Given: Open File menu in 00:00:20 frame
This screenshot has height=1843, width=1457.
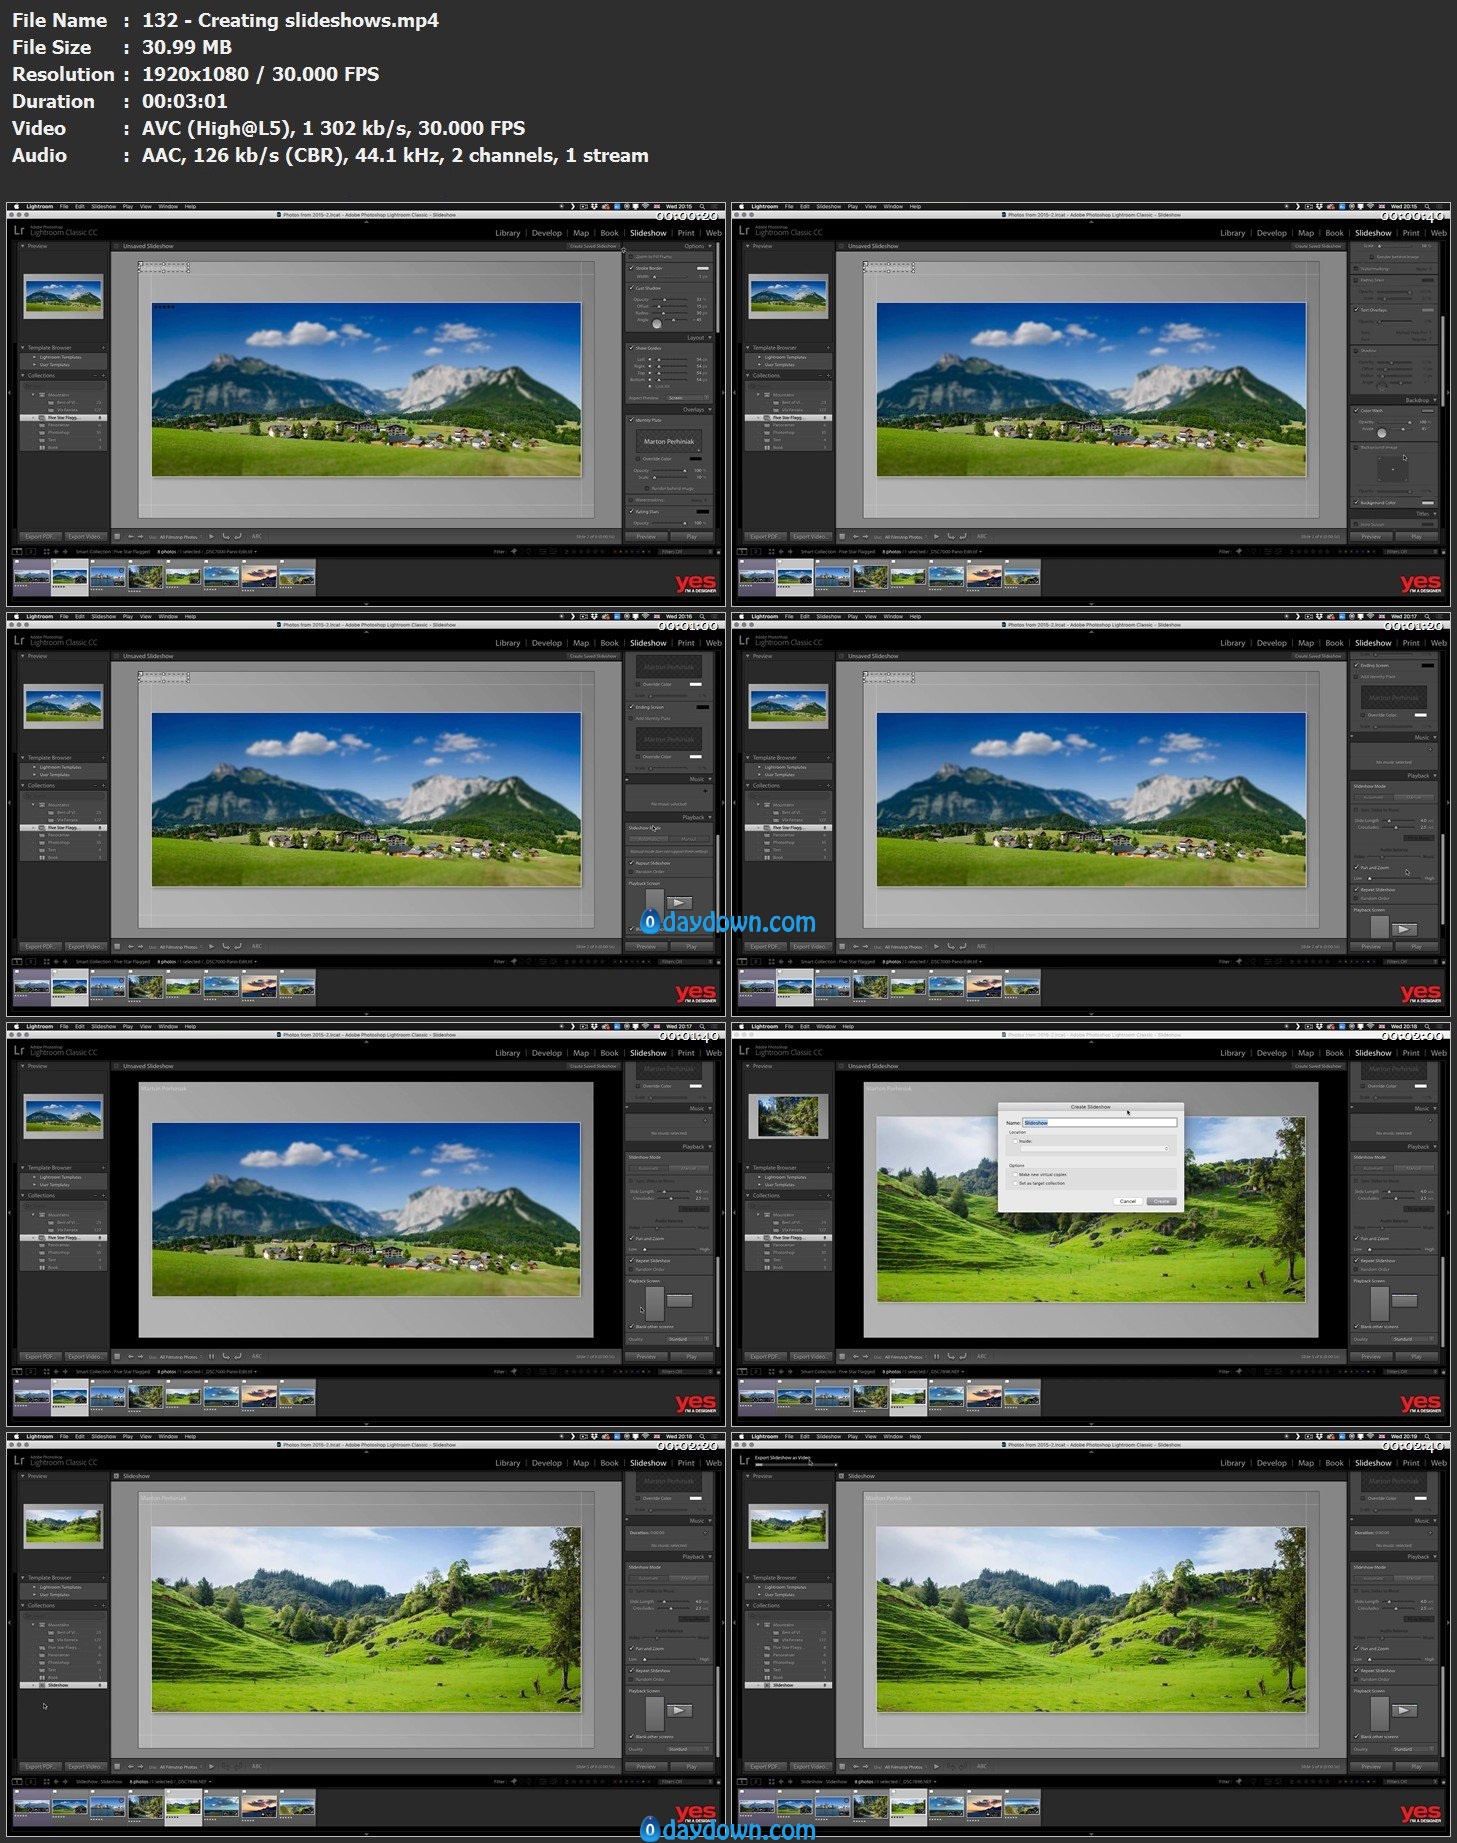Looking at the screenshot, I should [x=64, y=207].
